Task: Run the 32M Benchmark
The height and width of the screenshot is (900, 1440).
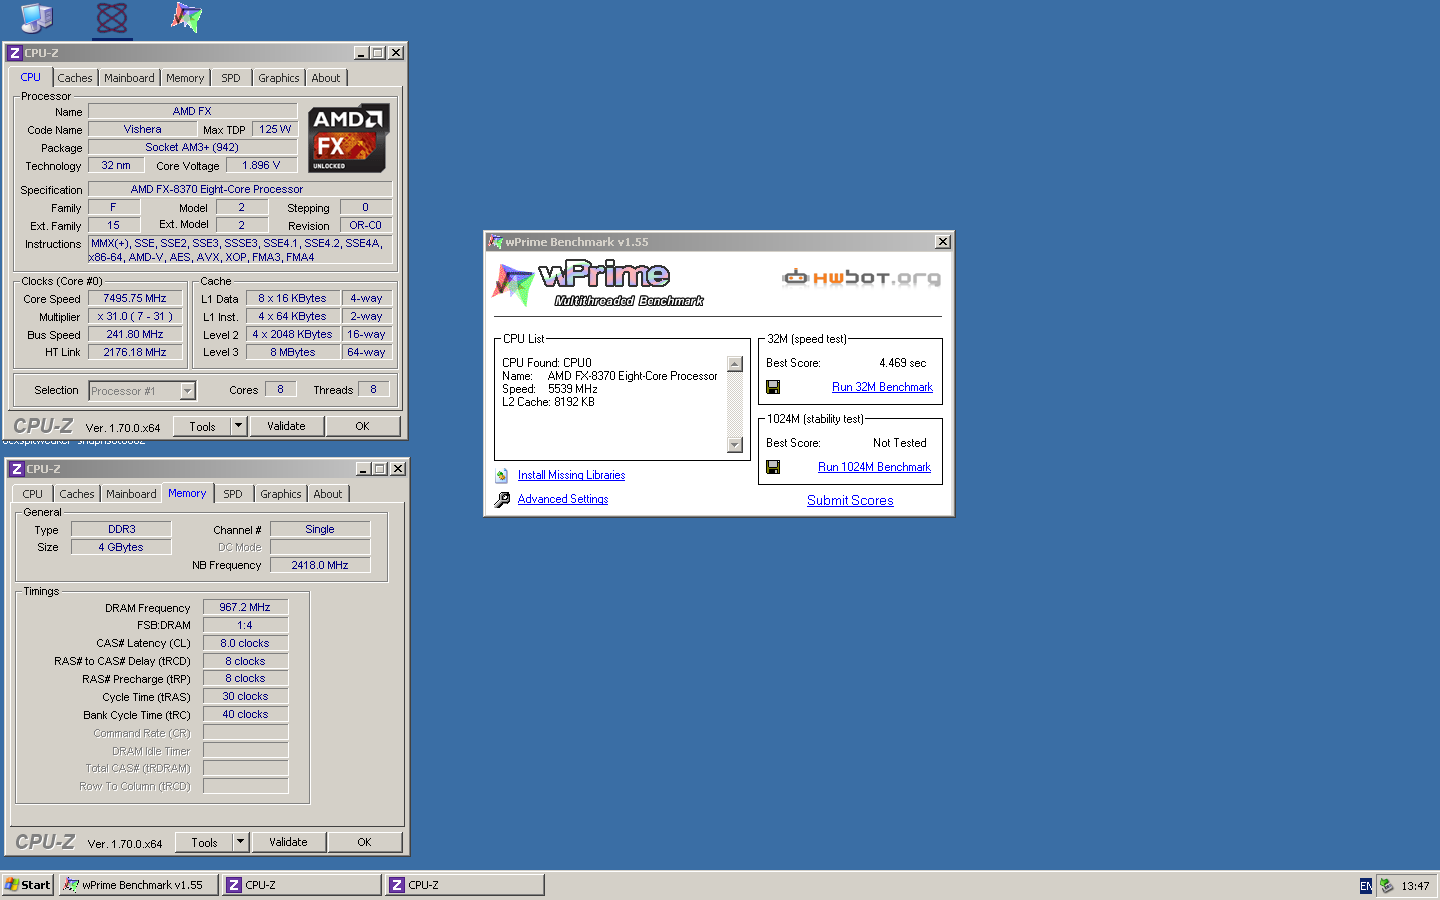Action: pos(882,387)
